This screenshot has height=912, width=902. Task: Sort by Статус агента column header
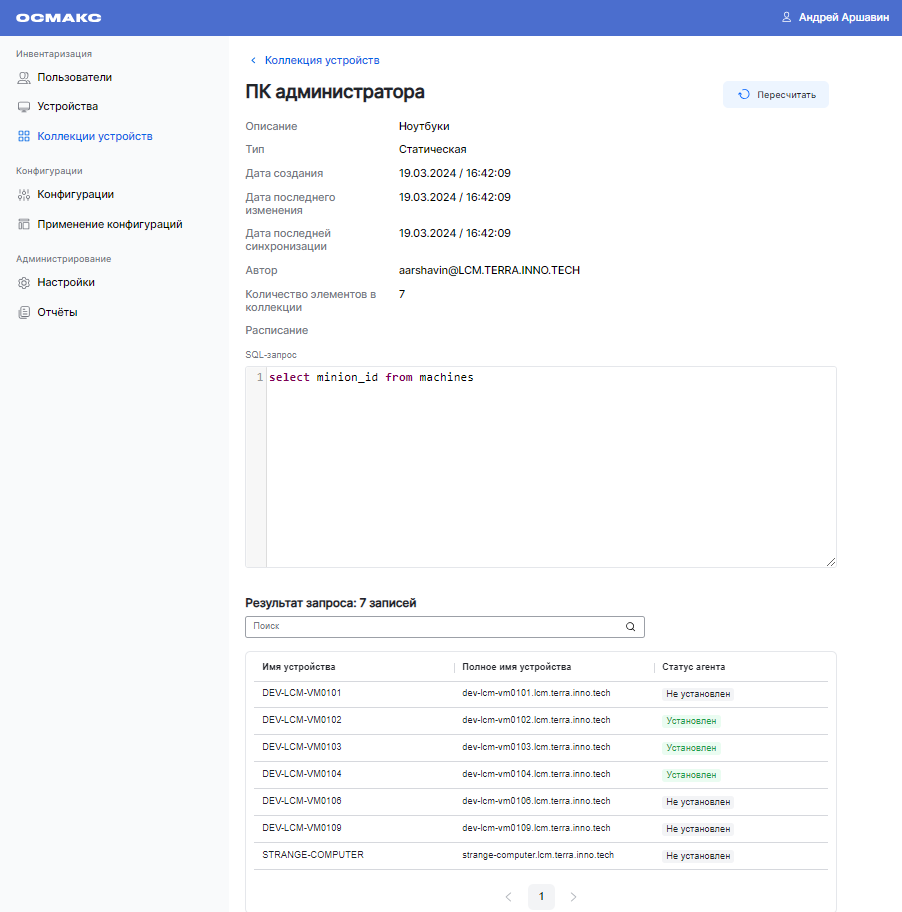point(694,667)
